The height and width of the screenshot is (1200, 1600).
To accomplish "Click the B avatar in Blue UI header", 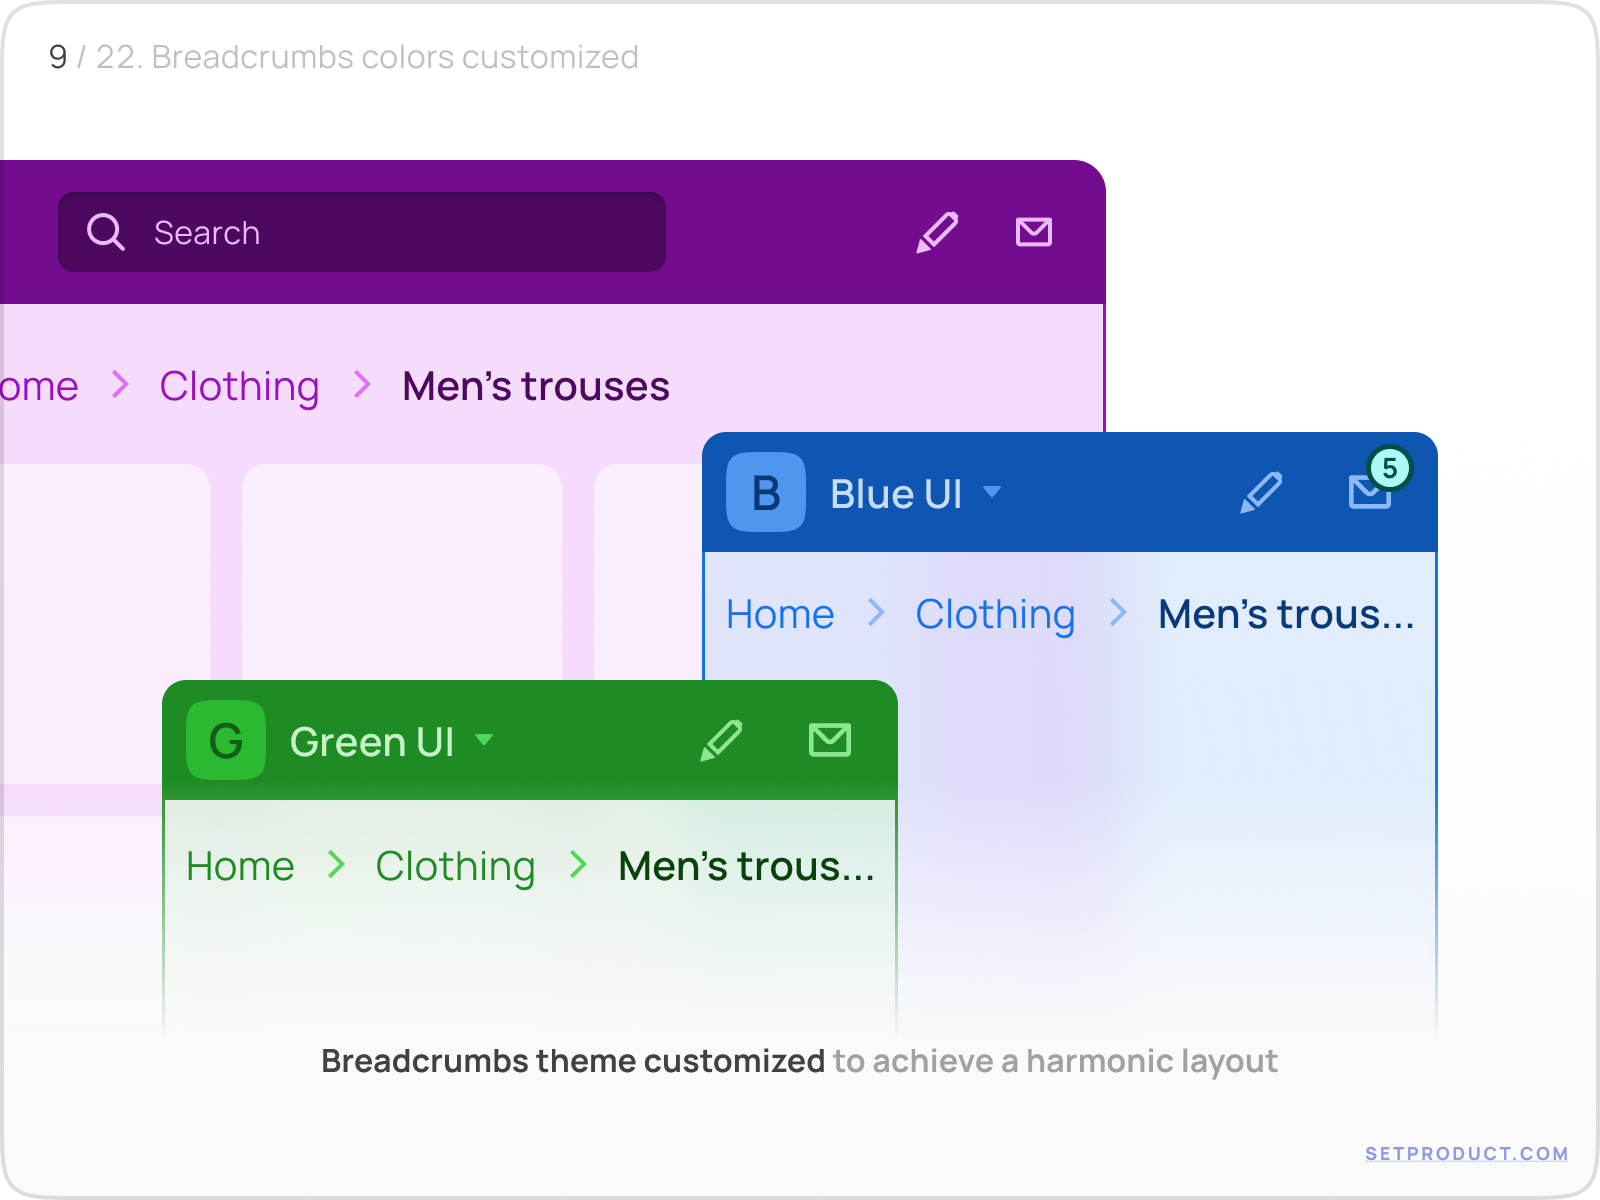I will [765, 492].
